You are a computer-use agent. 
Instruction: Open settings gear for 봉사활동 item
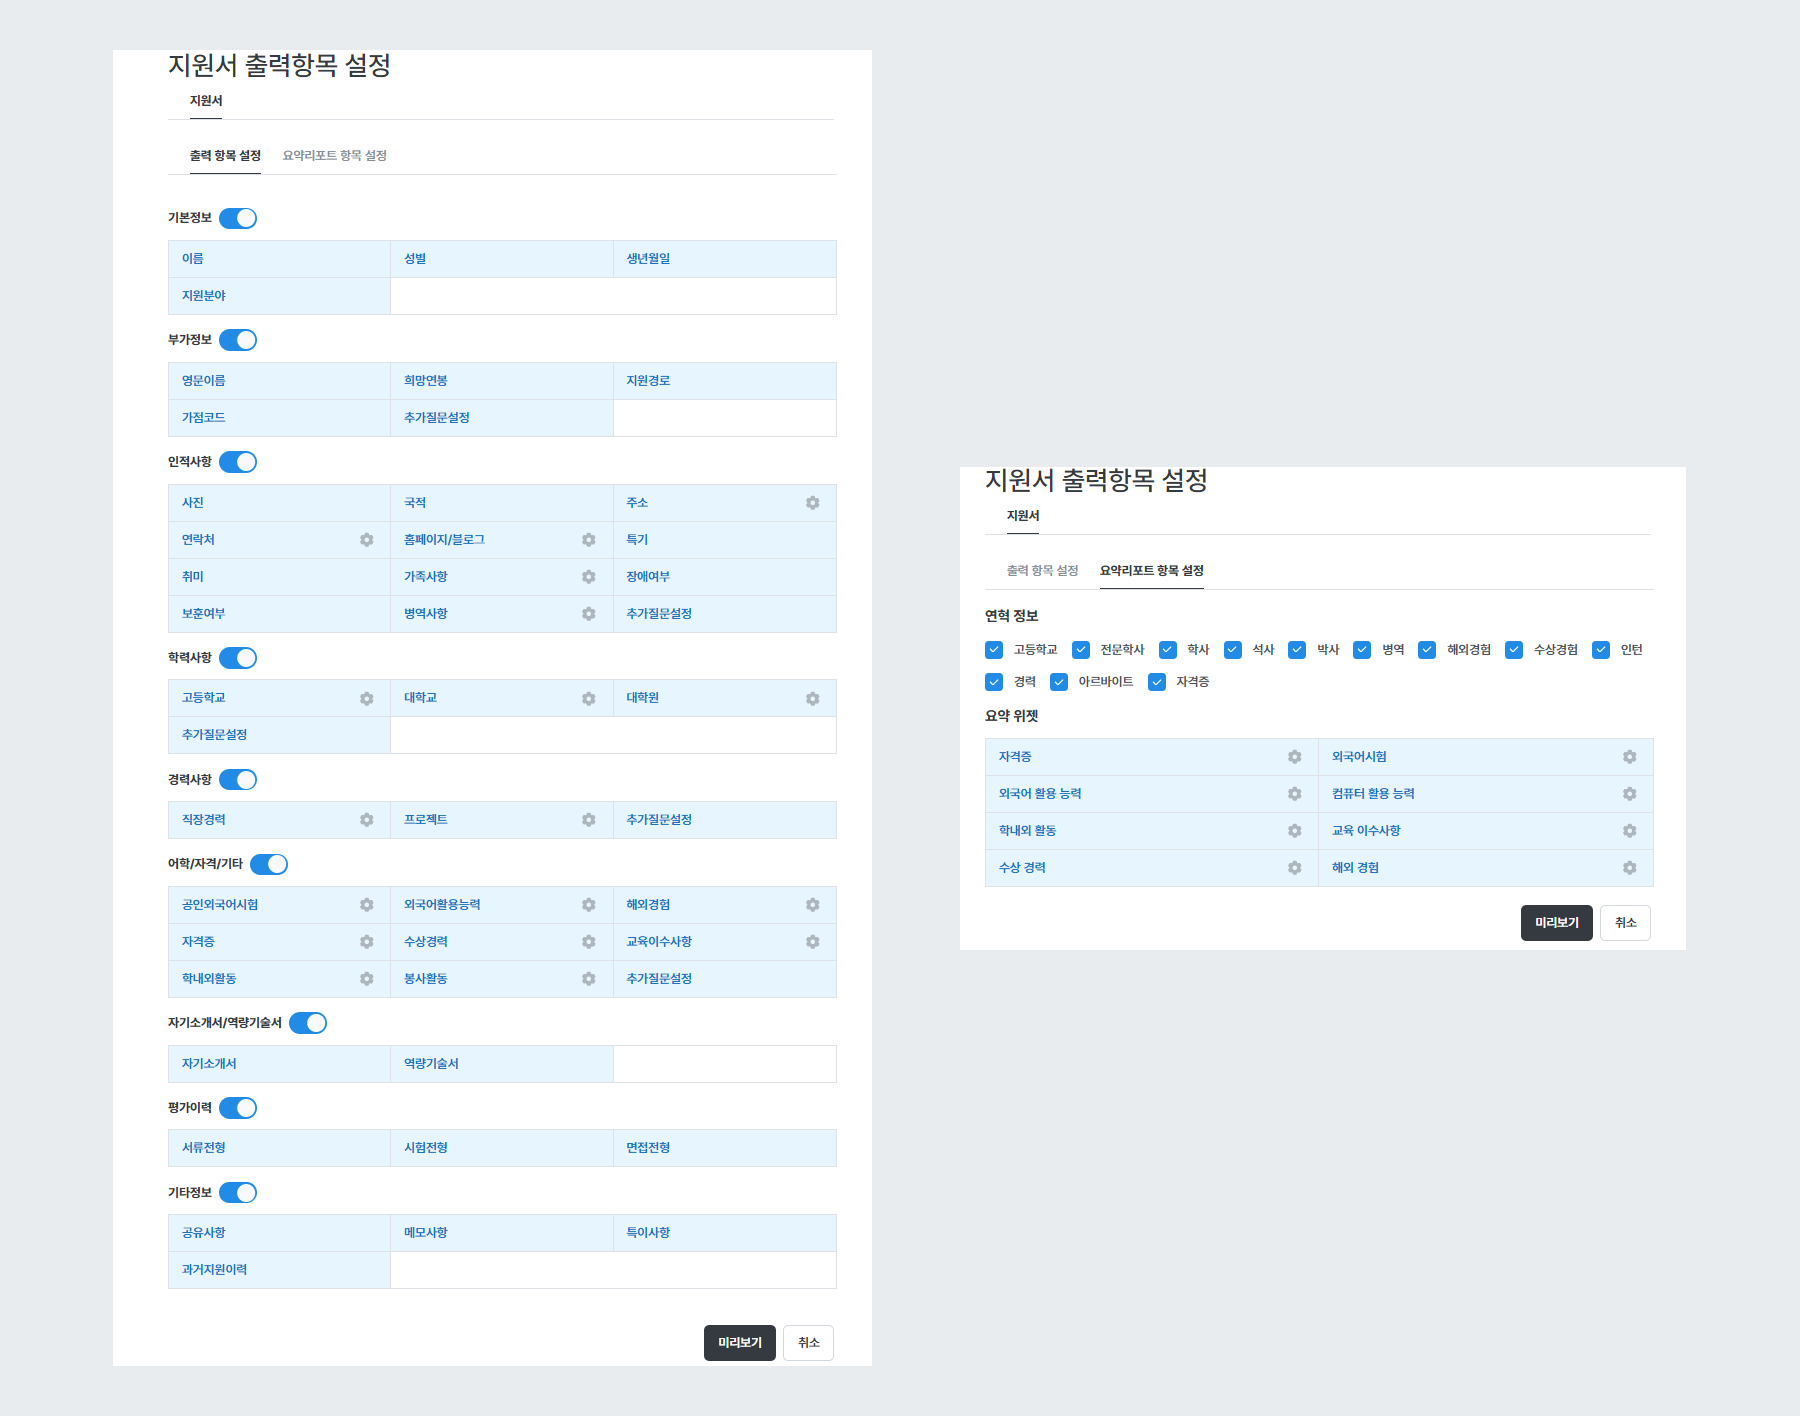coord(589,979)
